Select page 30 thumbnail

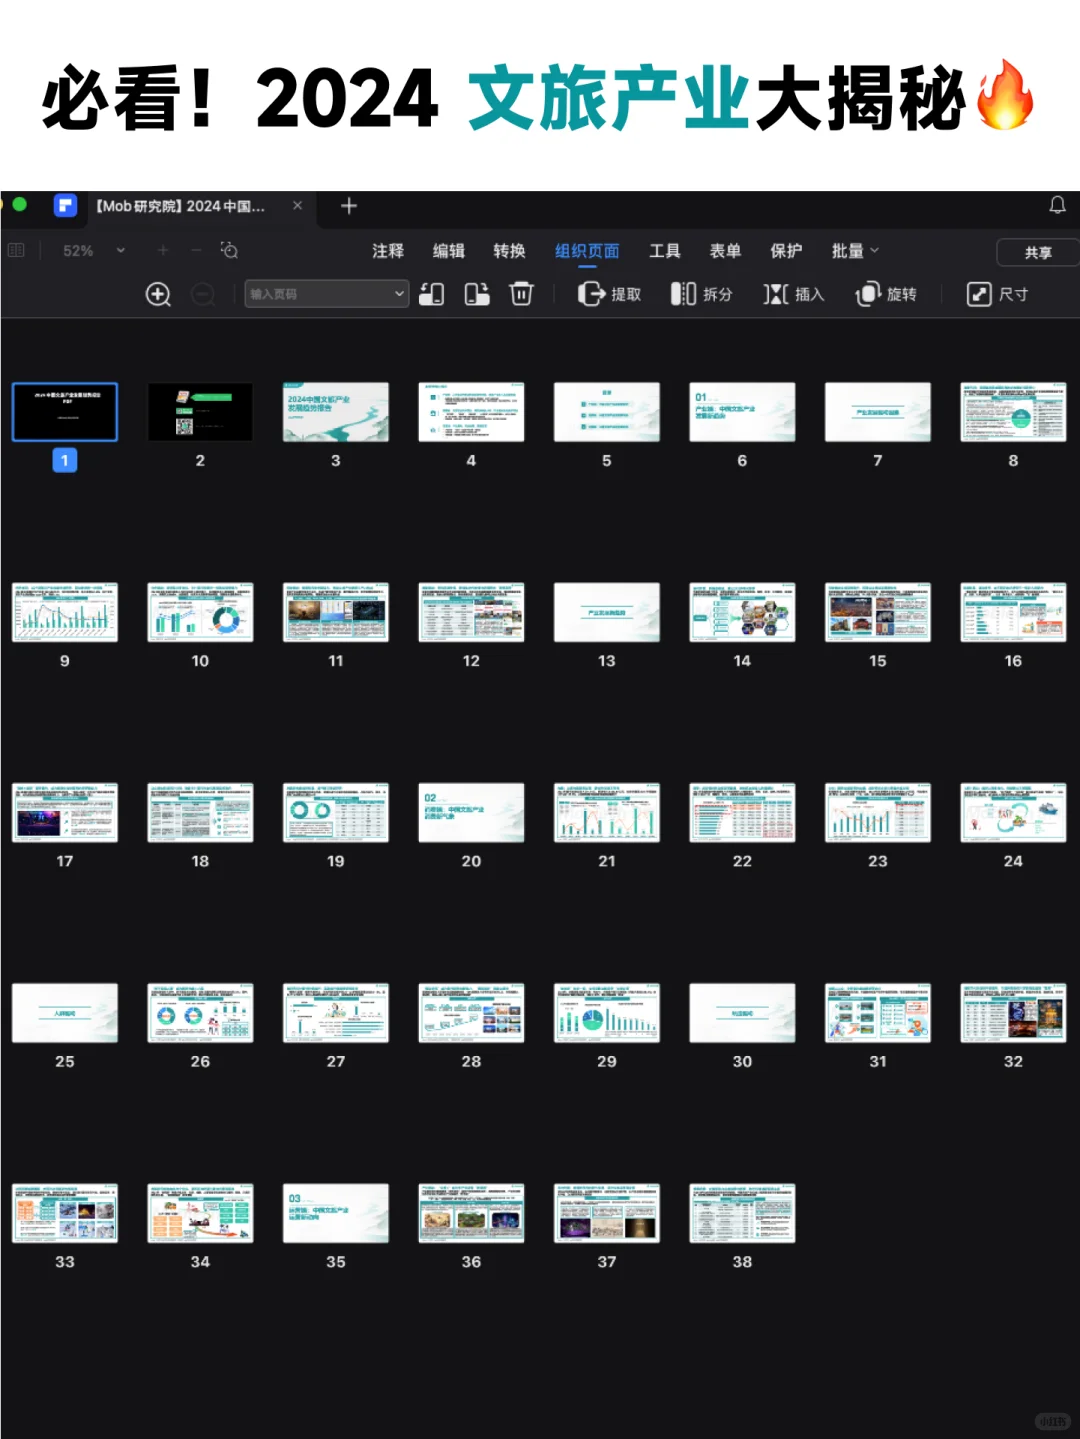click(742, 1012)
